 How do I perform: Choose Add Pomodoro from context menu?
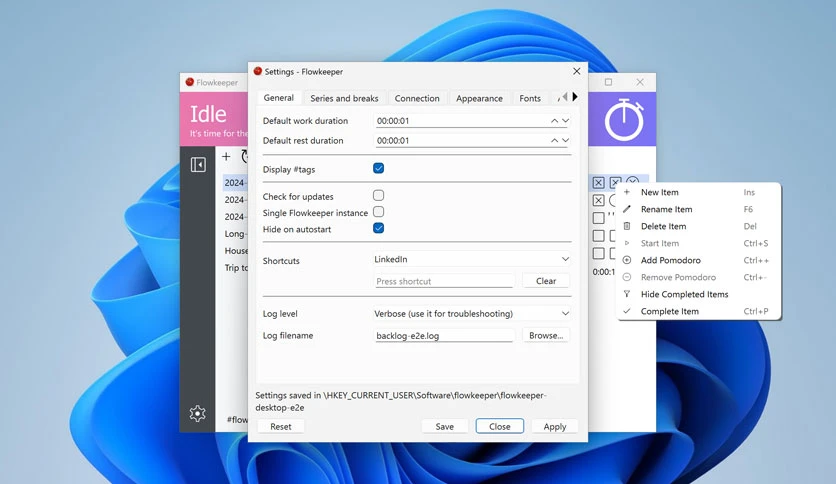coord(698,261)
